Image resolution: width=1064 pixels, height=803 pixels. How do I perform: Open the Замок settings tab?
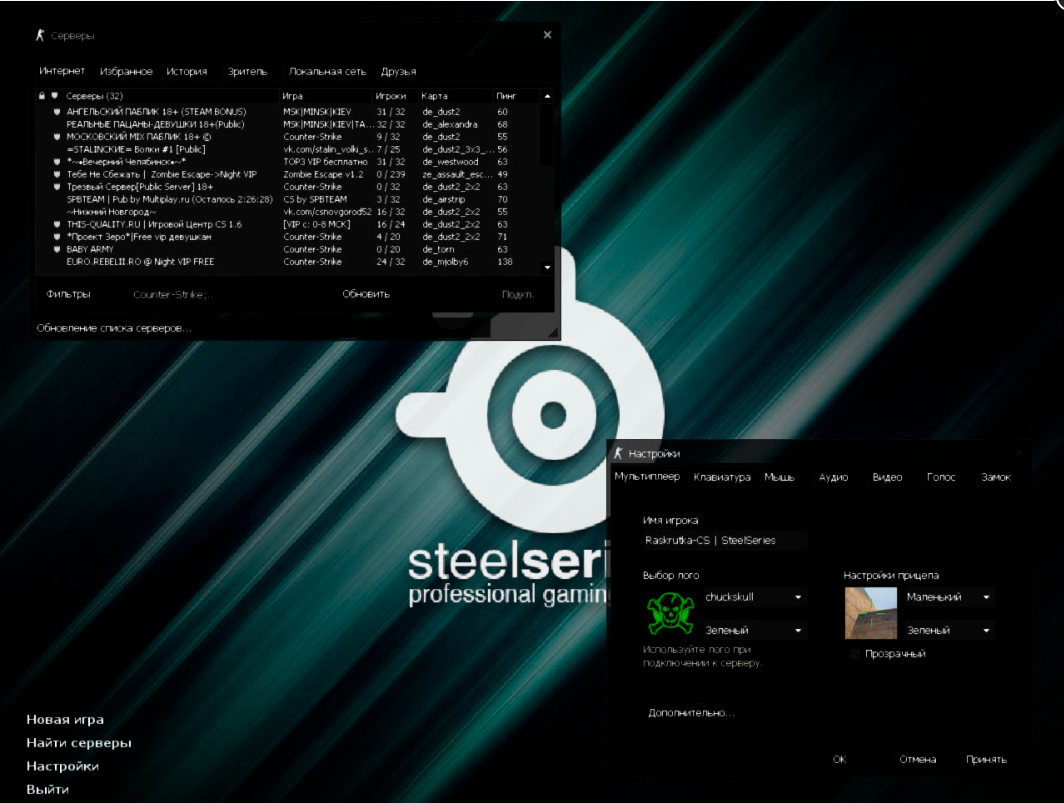coord(996,477)
